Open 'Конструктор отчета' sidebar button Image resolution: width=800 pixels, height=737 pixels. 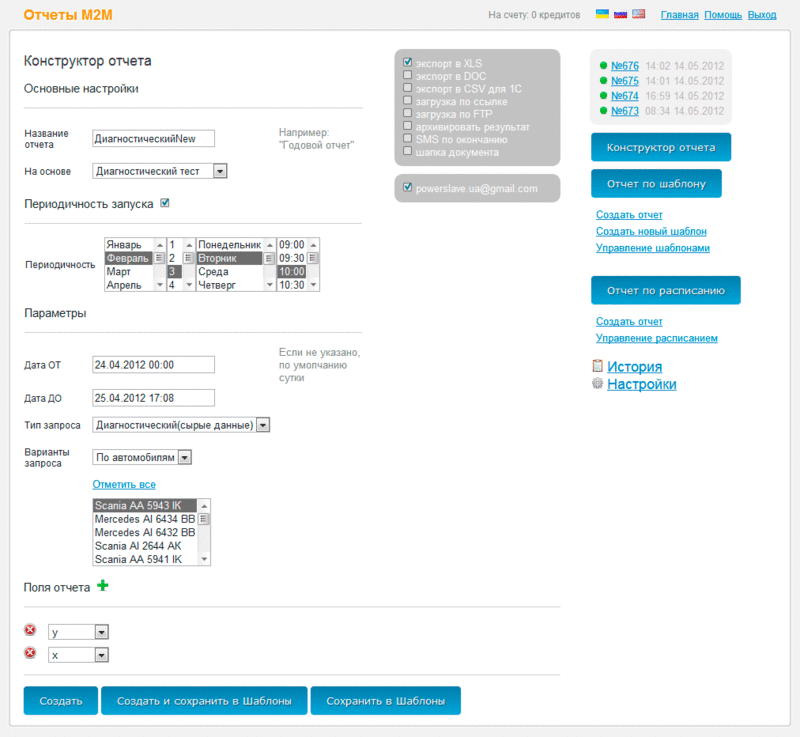tap(661, 147)
